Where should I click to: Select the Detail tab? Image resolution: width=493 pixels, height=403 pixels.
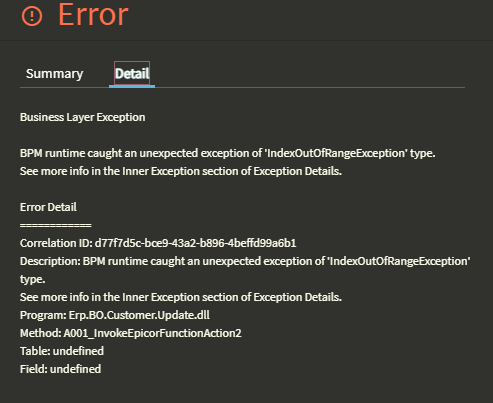(132, 73)
